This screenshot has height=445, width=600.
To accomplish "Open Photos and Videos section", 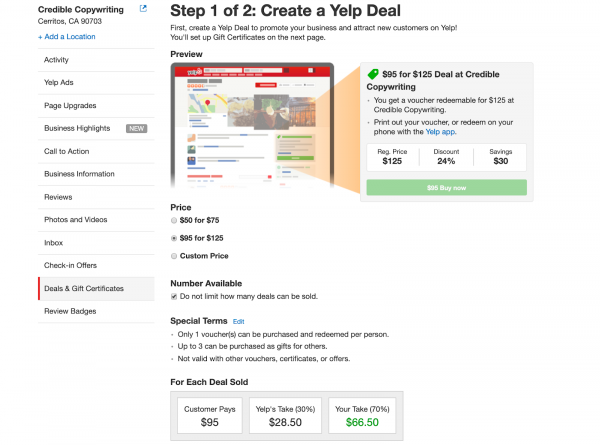I will pos(96,220).
